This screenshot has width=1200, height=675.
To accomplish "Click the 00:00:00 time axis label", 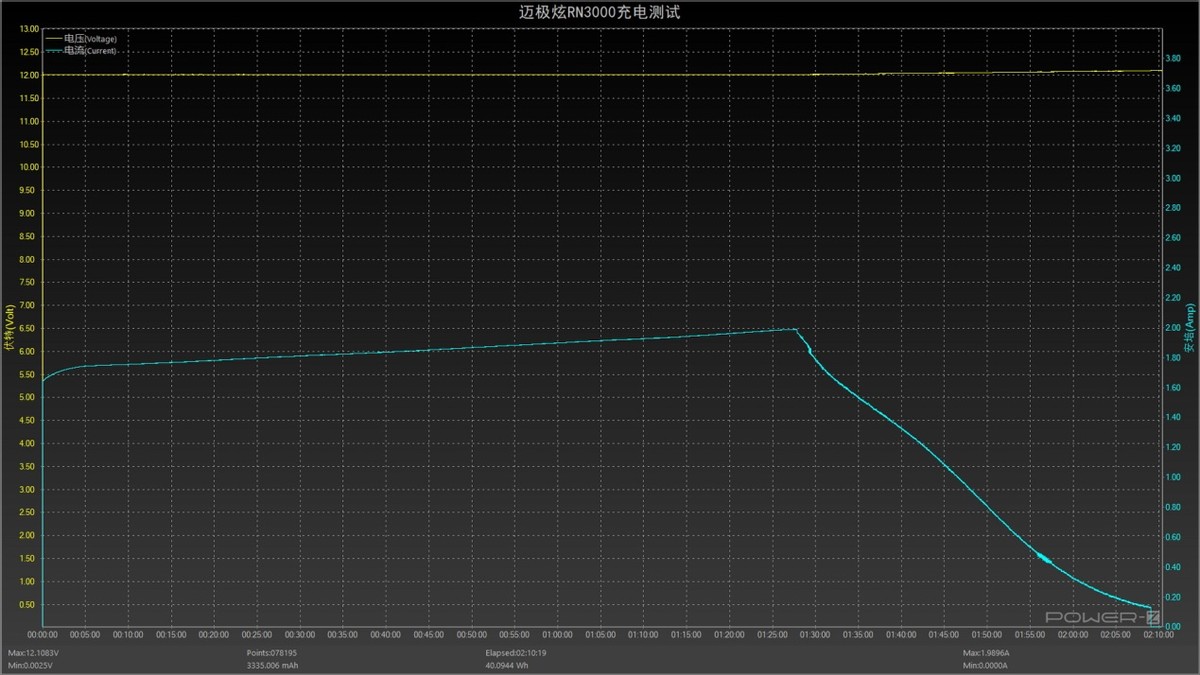I will click(43, 635).
